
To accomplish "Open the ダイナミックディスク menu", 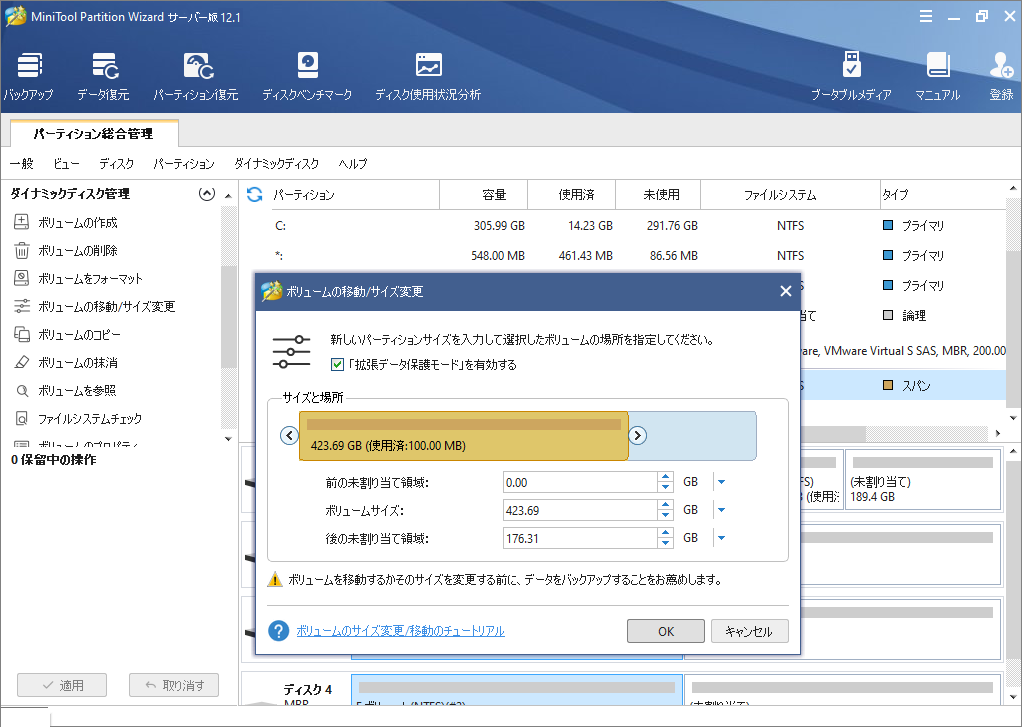I will pyautogui.click(x=276, y=164).
